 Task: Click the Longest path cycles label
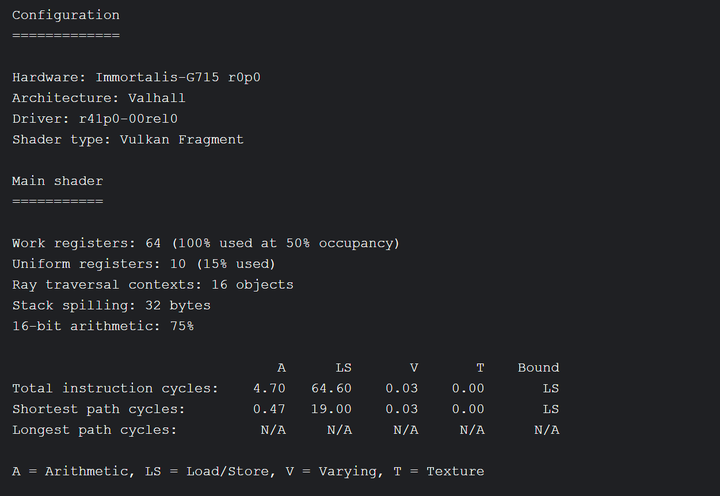tap(94, 430)
